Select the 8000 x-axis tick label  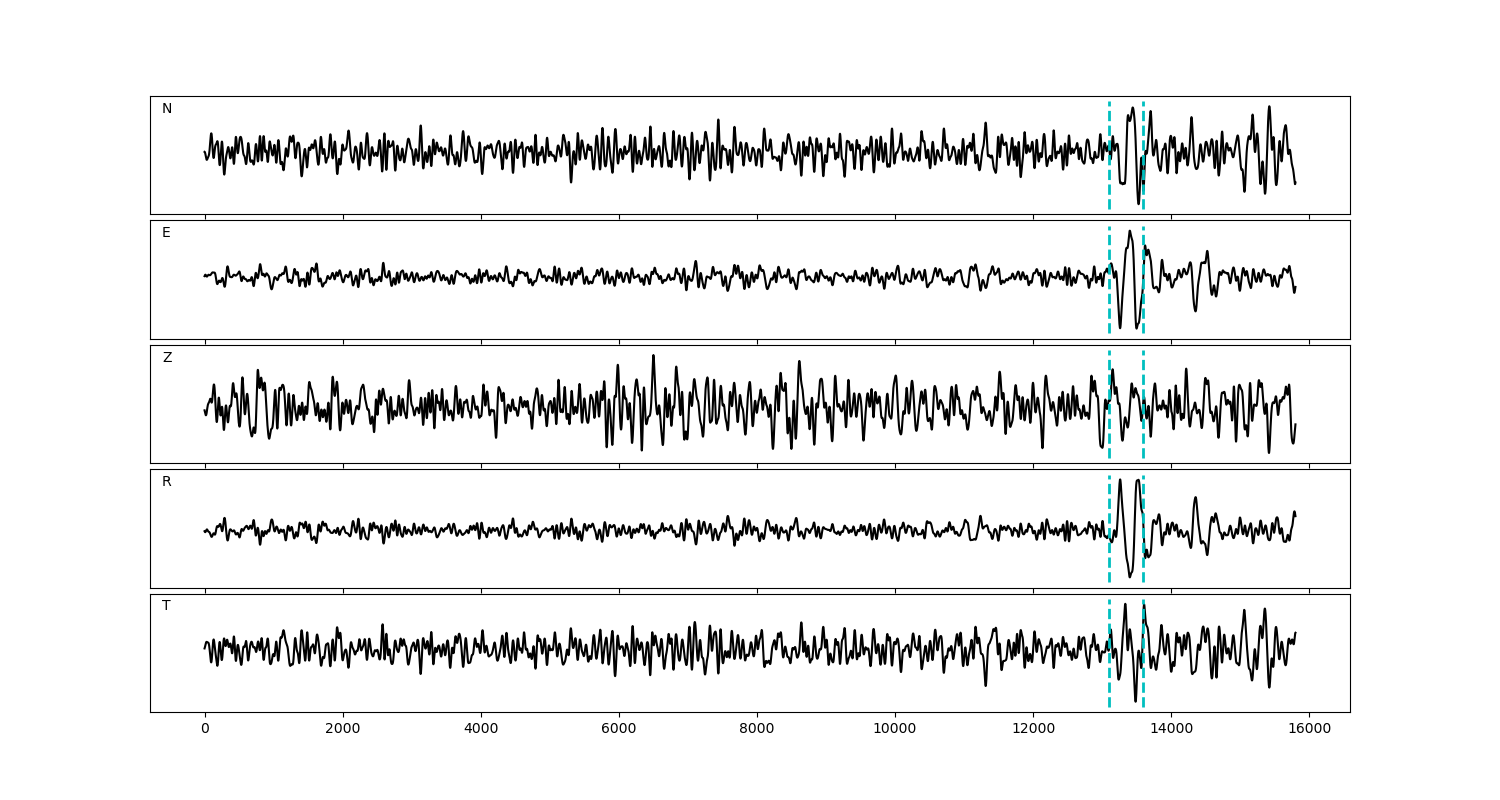coord(757,730)
